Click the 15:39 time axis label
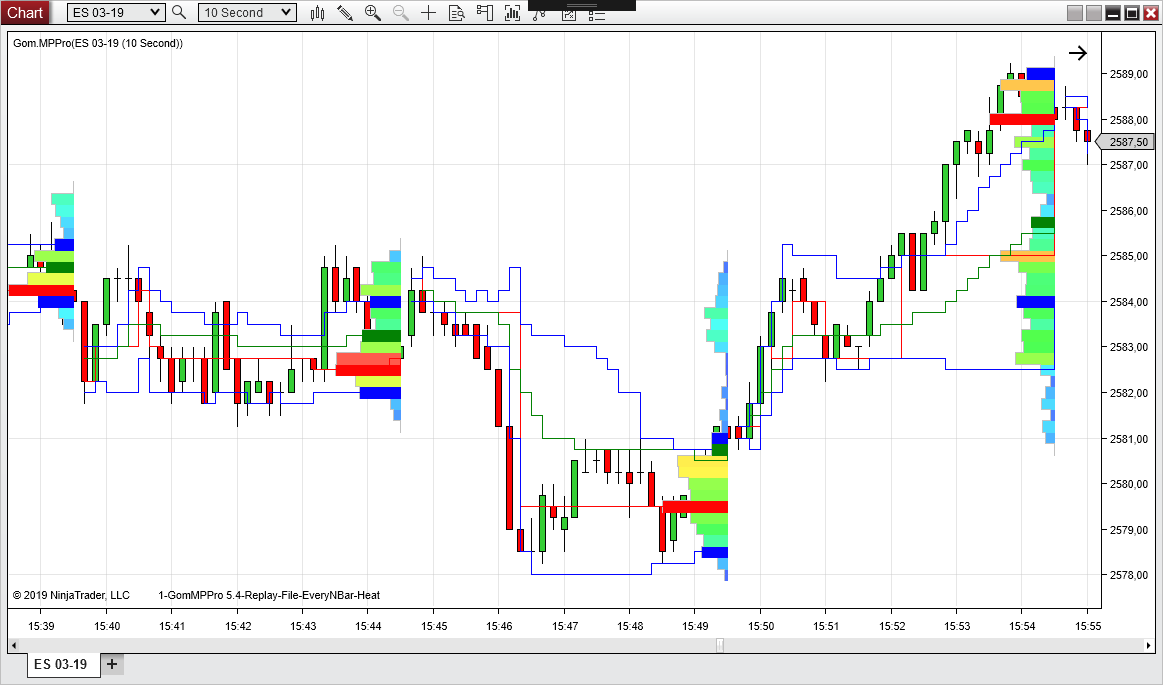1163x685 pixels. pyautogui.click(x=41, y=626)
